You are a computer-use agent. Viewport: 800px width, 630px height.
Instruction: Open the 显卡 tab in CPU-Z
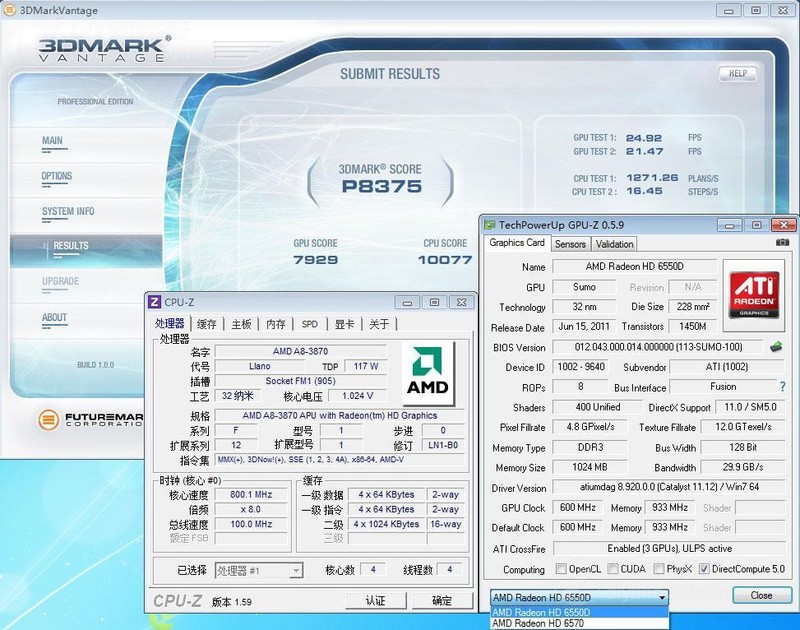click(344, 324)
